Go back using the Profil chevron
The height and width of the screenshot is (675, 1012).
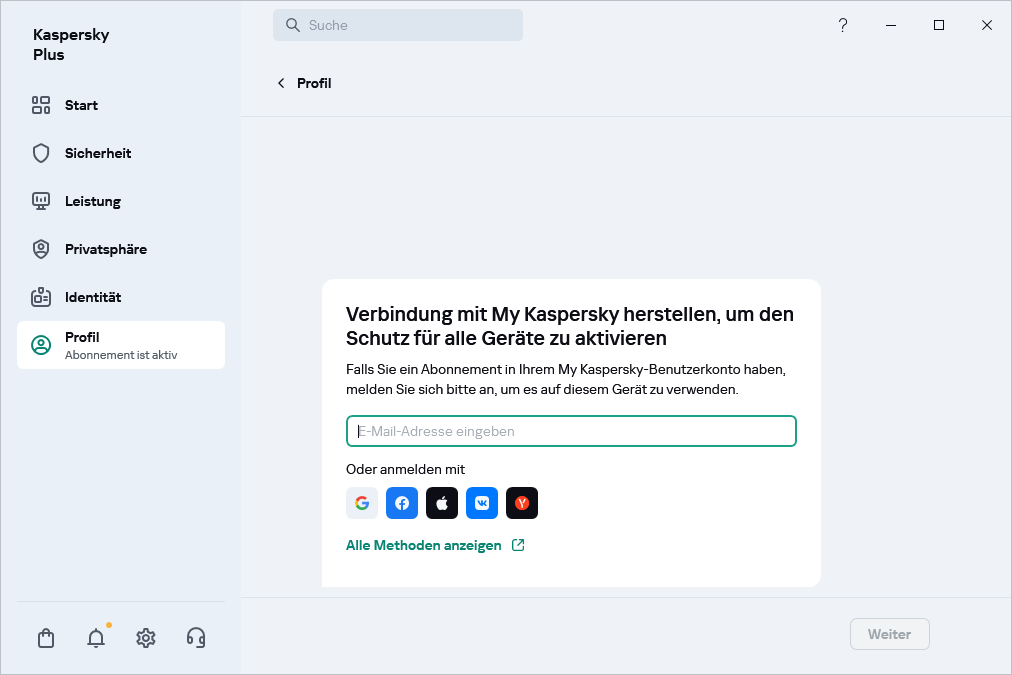pos(281,83)
